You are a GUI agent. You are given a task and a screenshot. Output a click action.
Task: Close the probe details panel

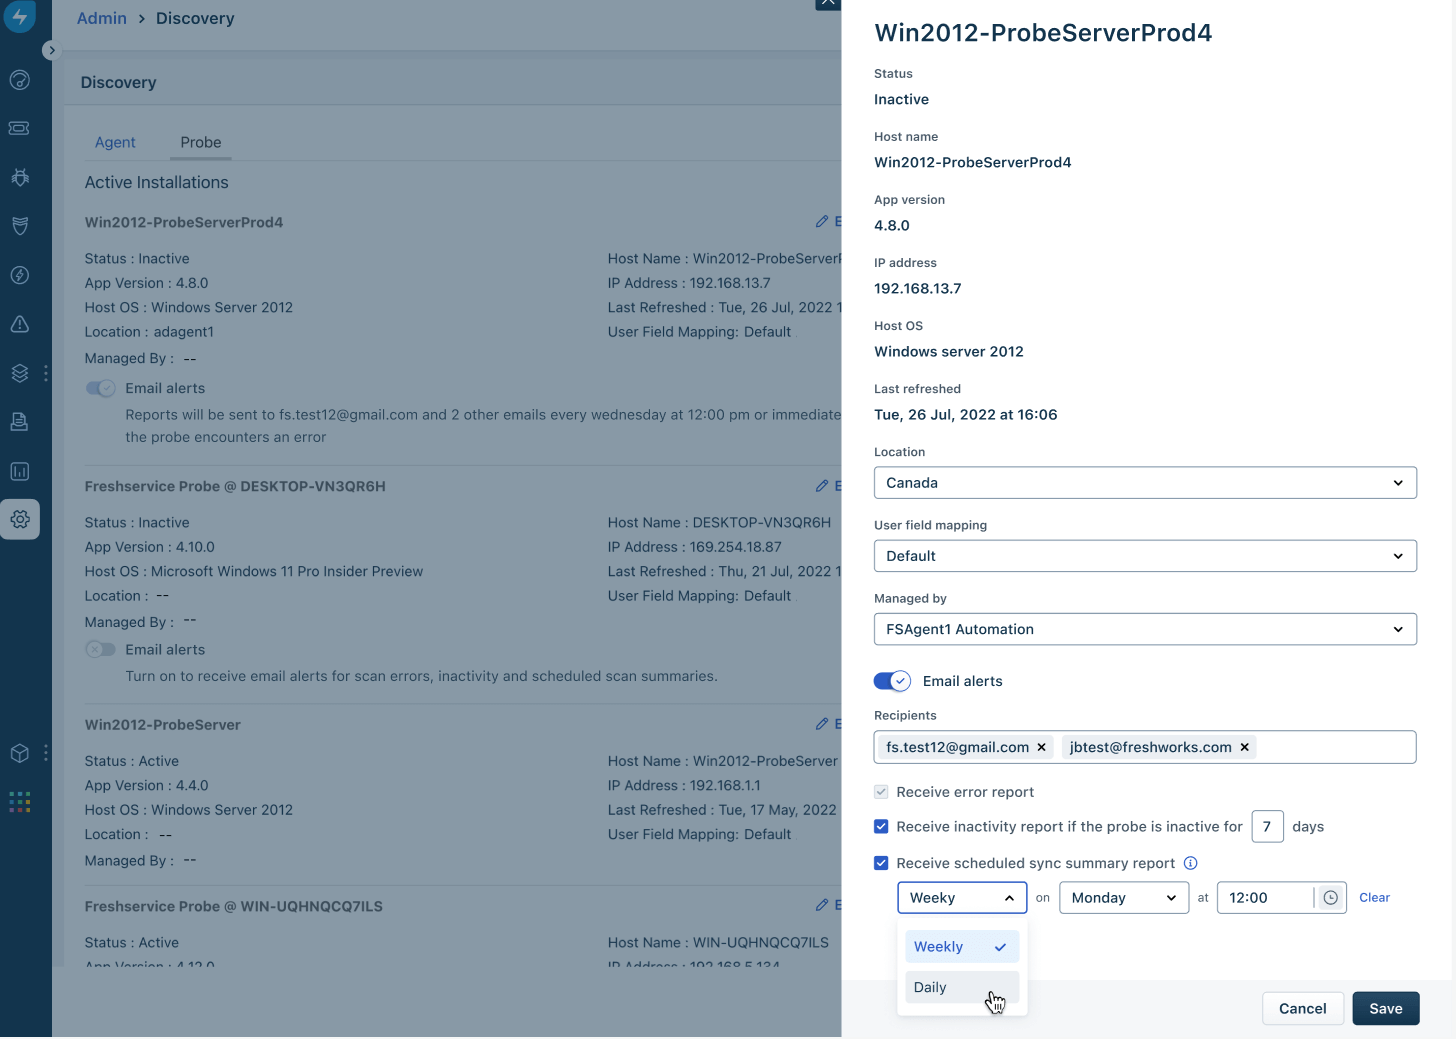[x=828, y=3]
